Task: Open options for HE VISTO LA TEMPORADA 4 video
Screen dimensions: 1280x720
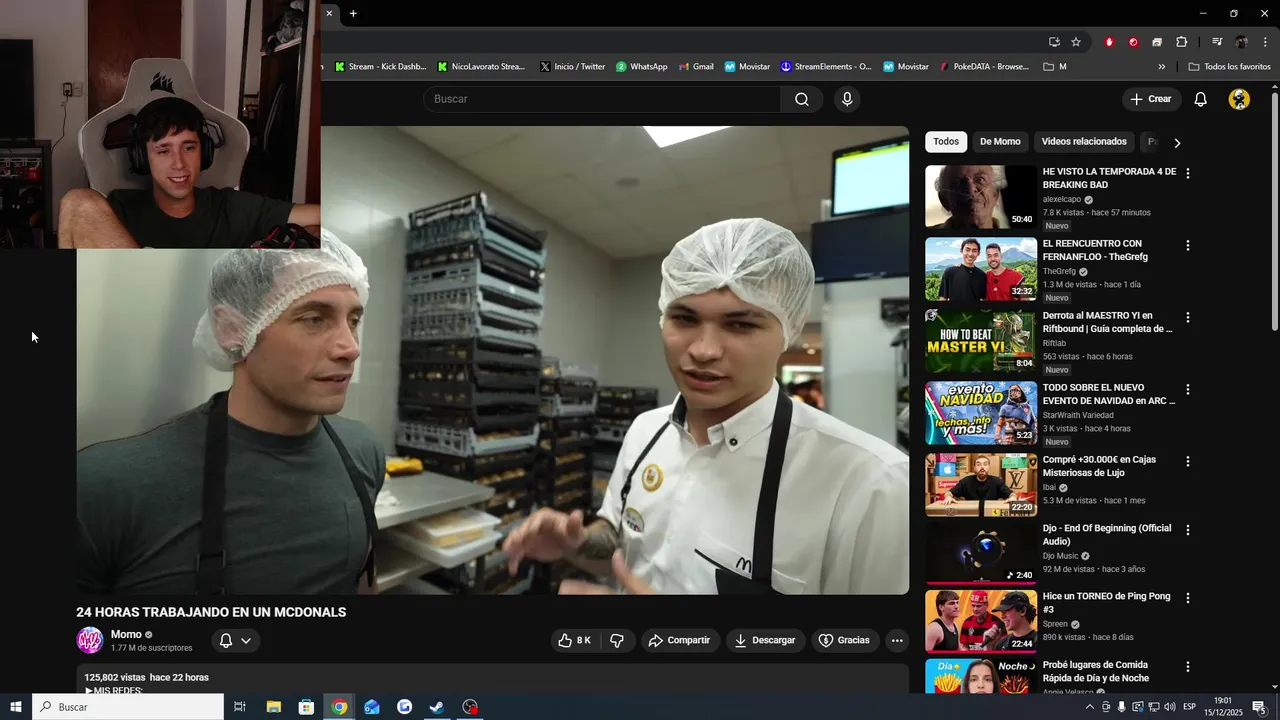Action: tap(1188, 173)
